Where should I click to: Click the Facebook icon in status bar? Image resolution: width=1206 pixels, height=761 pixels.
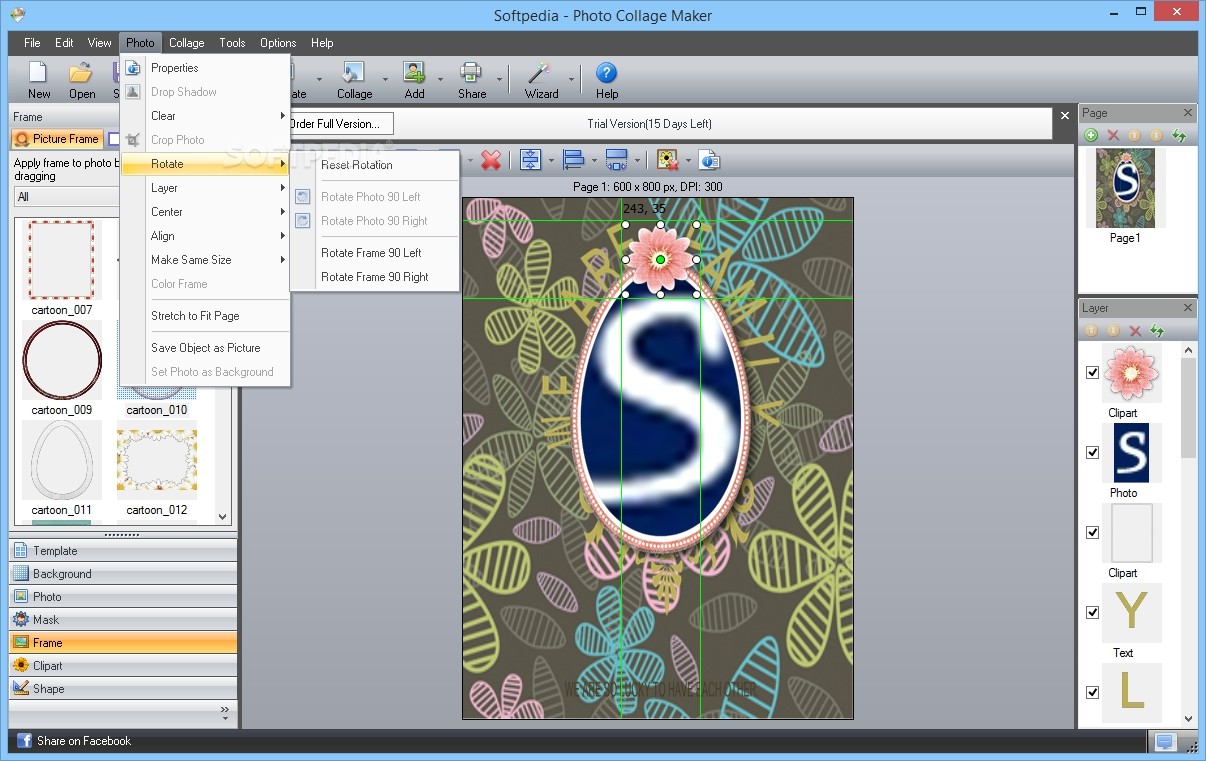24,741
